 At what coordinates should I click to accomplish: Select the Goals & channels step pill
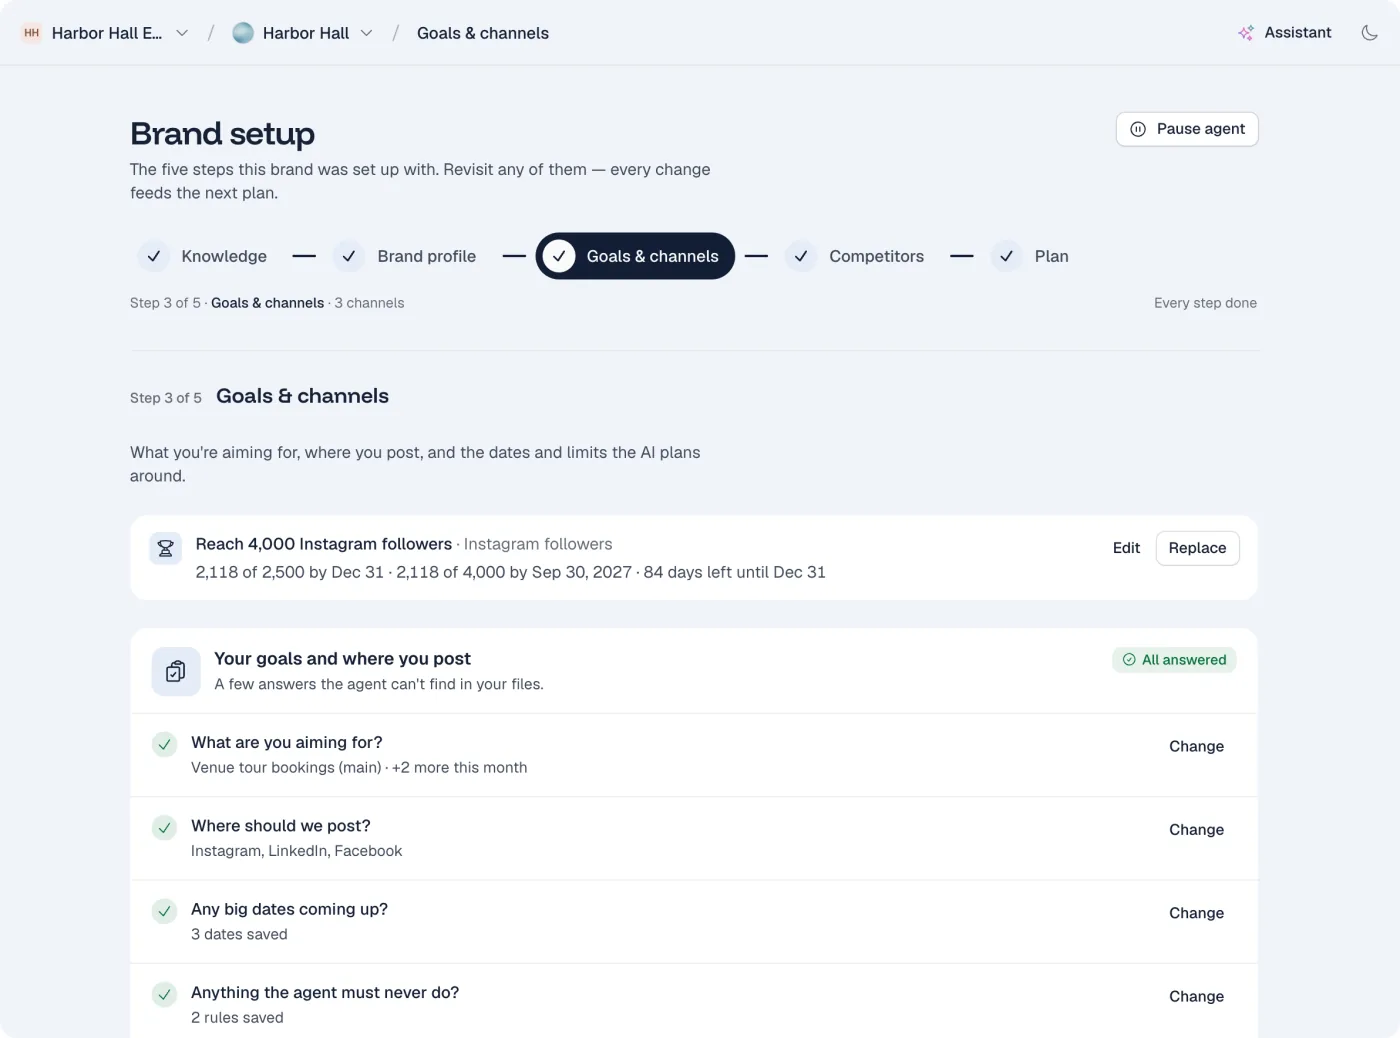click(635, 256)
